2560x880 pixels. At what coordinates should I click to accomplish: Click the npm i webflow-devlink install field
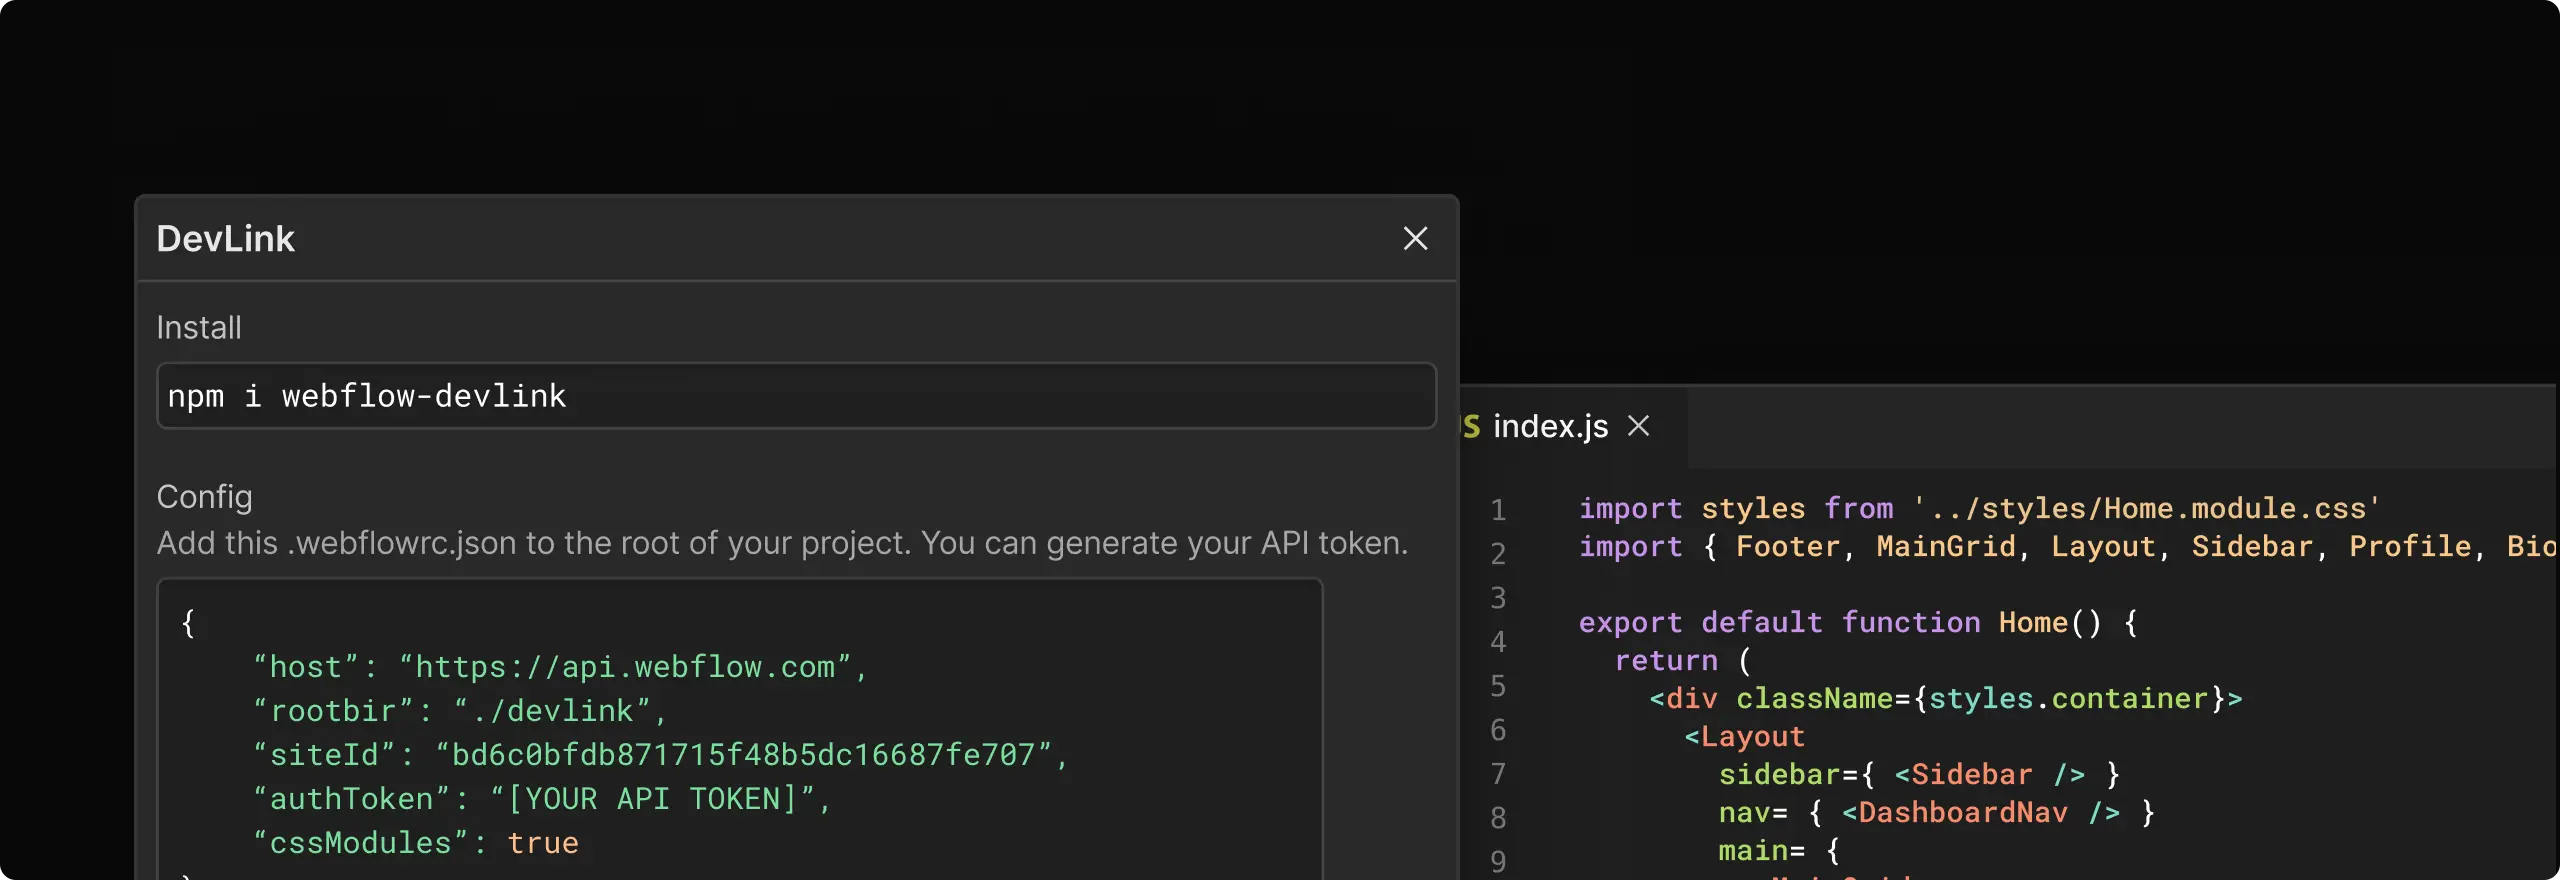click(x=796, y=396)
